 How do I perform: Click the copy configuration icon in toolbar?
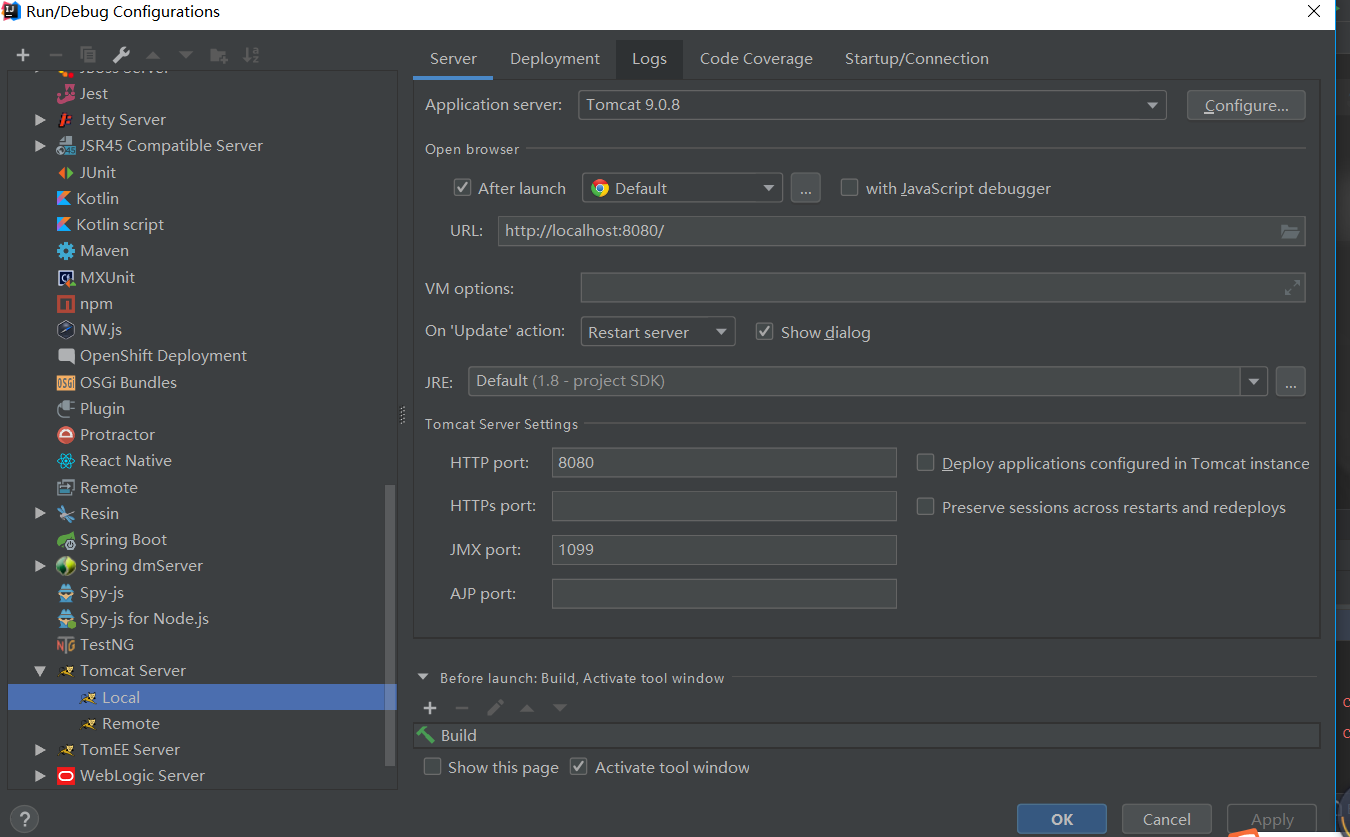coord(88,55)
